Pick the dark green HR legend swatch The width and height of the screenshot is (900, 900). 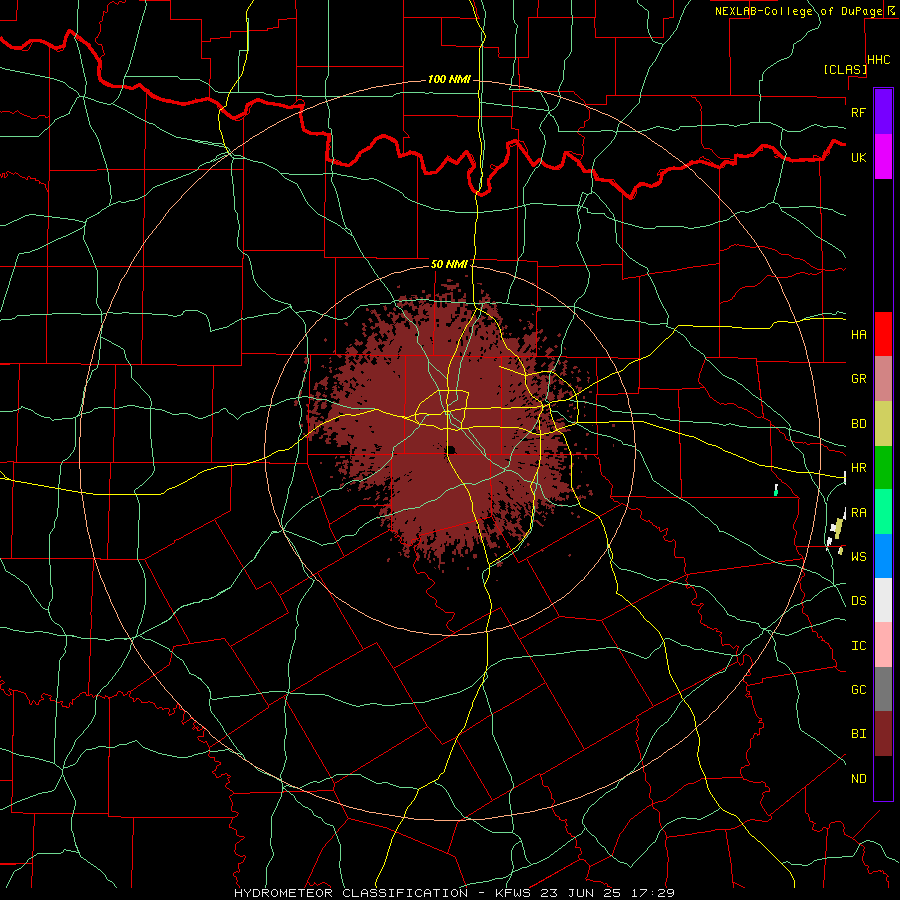pyautogui.click(x=883, y=467)
